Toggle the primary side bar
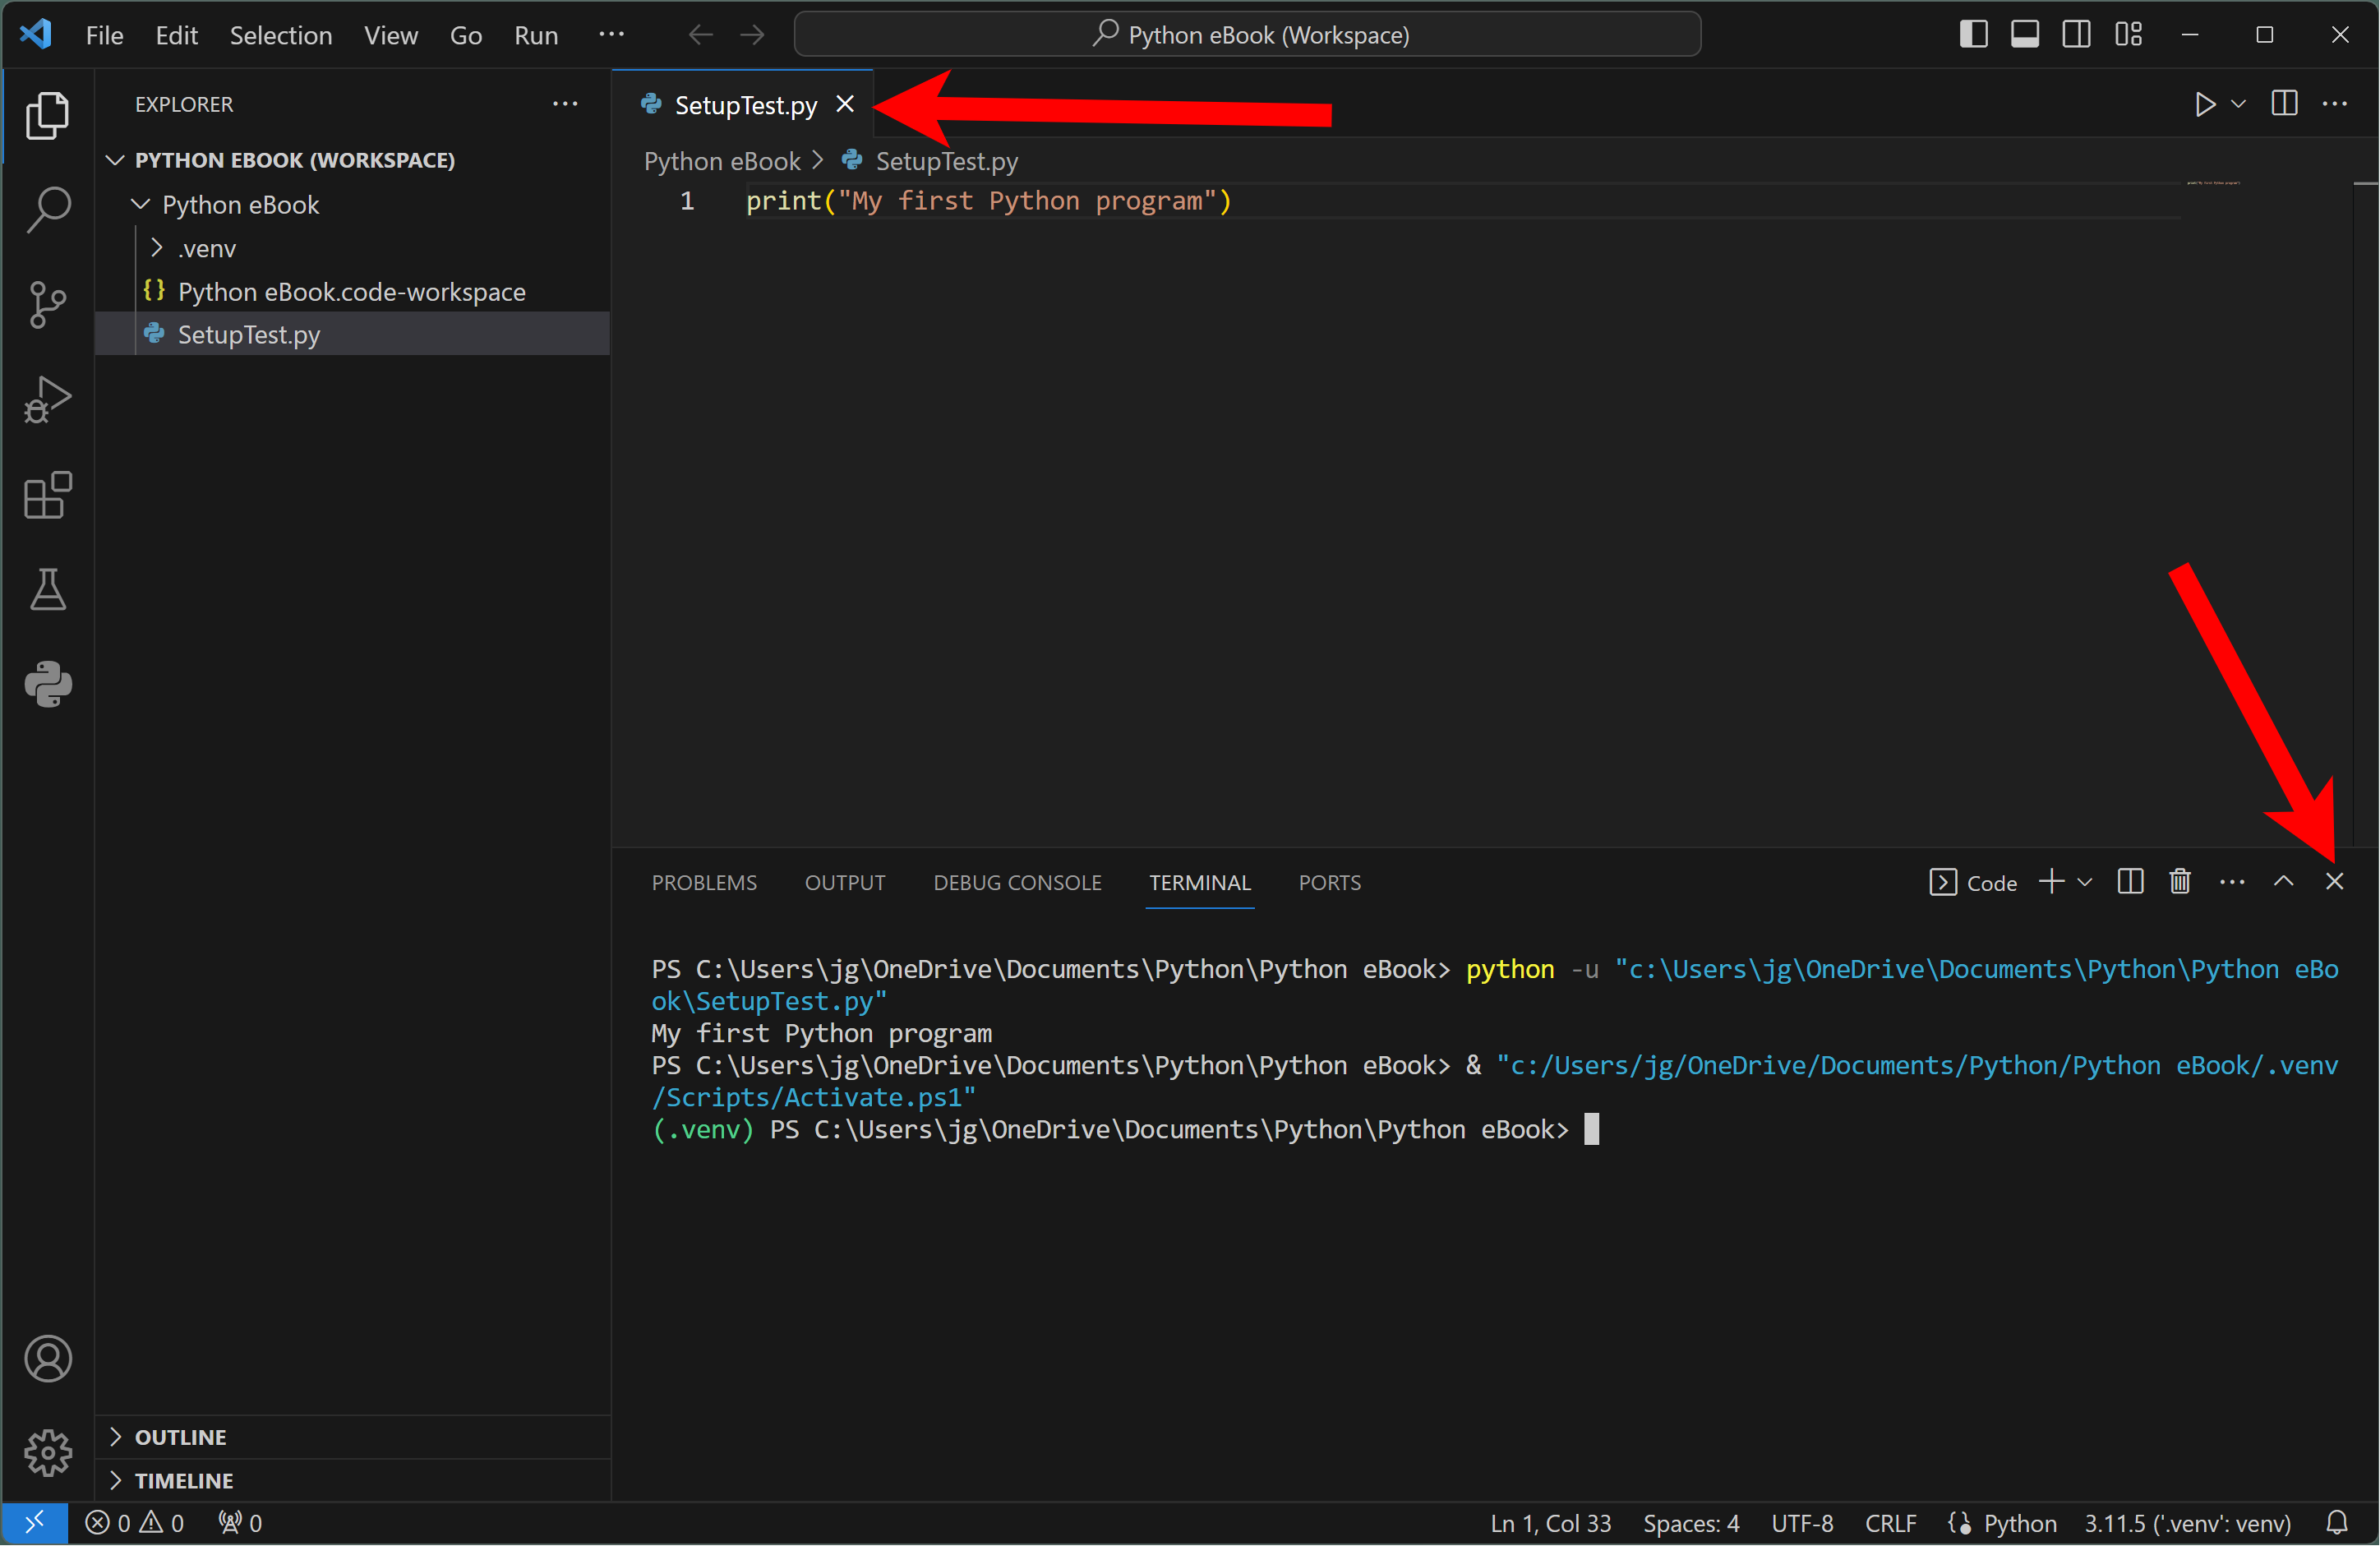Viewport: 2380px width, 1546px height. click(x=1974, y=35)
